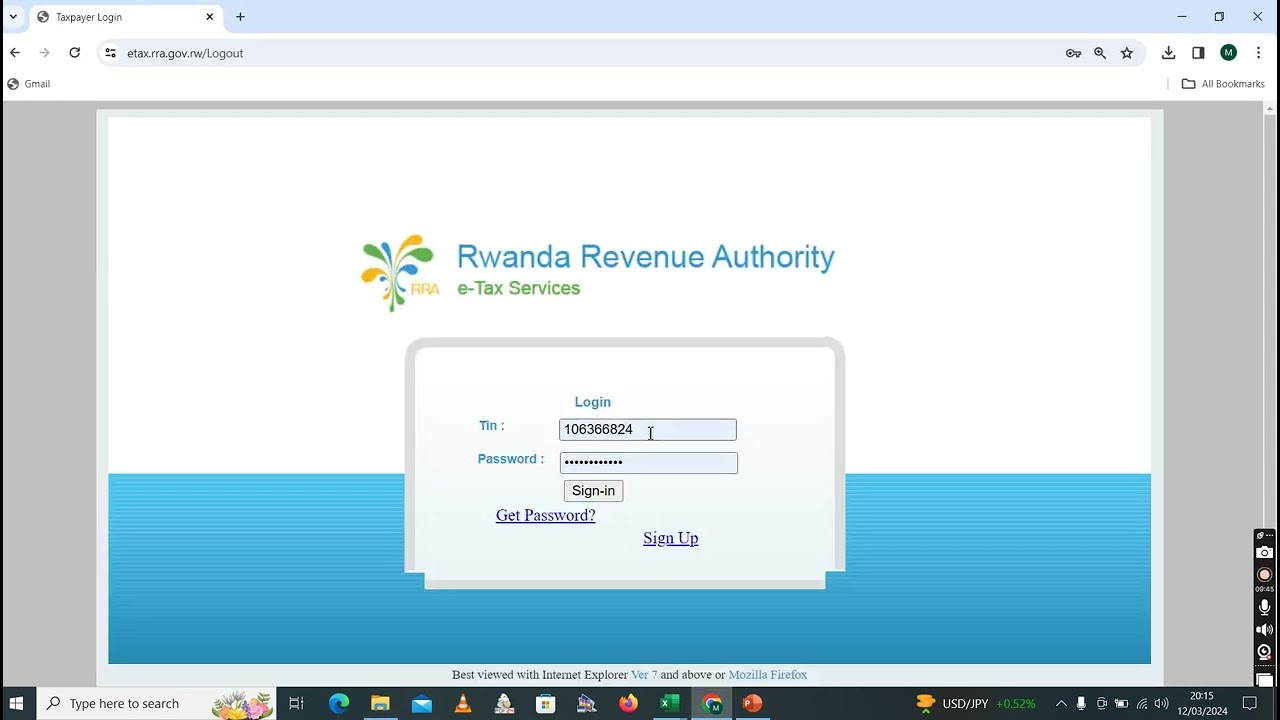Viewport: 1280px width, 720px height.
Task: Open the Gmail bookmark
Action: pos(29,84)
